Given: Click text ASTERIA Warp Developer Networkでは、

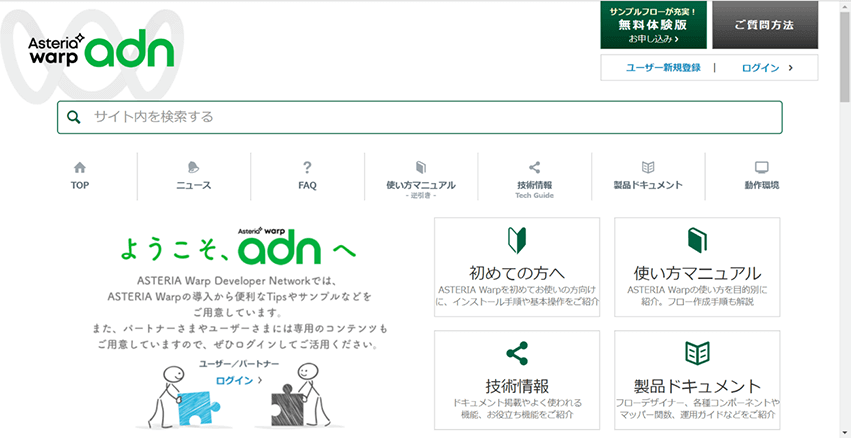Looking at the screenshot, I should 238,282.
